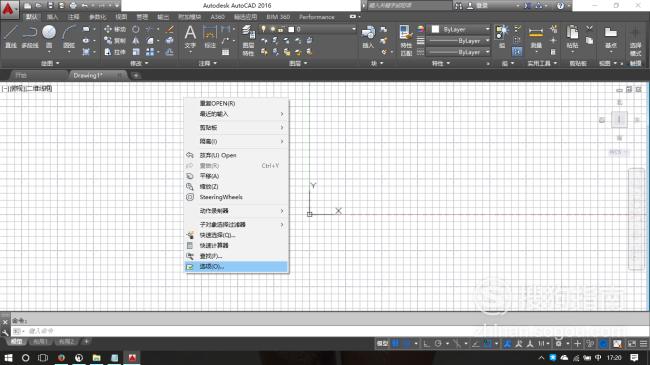650x365 pixels.
Task: Toggle the grid display in status bar
Action: 396,343
